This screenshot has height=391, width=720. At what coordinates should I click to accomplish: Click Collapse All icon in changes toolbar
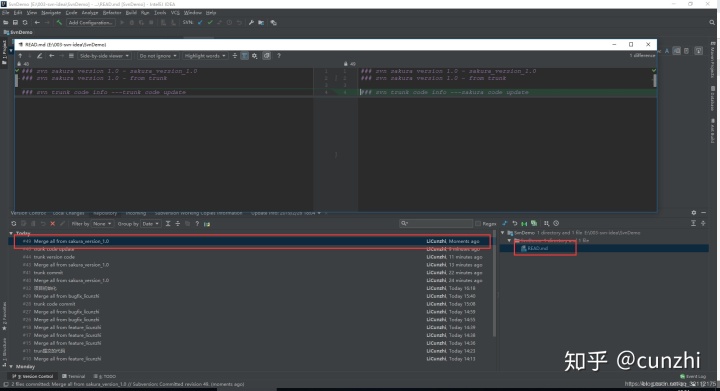coord(178,223)
